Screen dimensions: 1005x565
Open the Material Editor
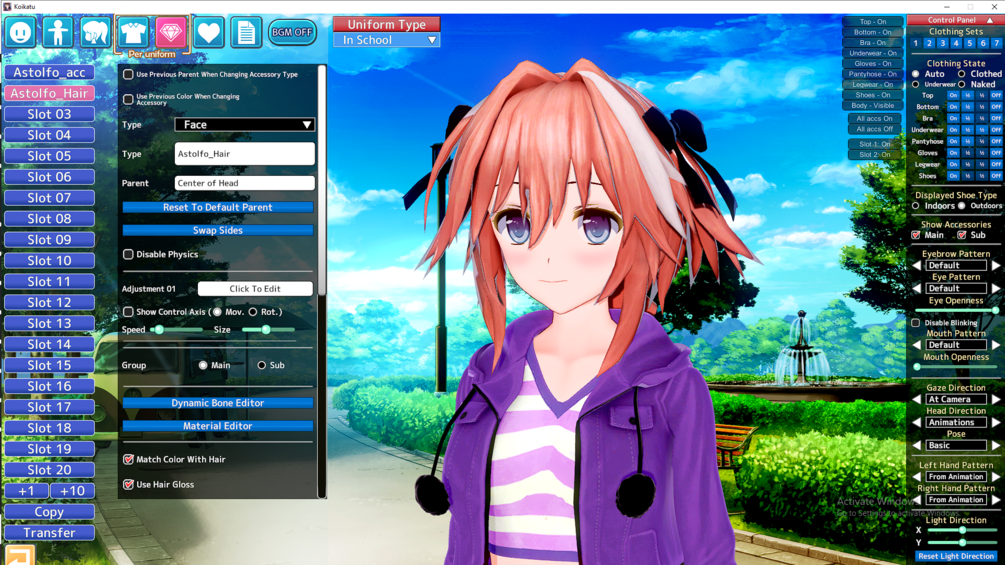[x=218, y=426]
